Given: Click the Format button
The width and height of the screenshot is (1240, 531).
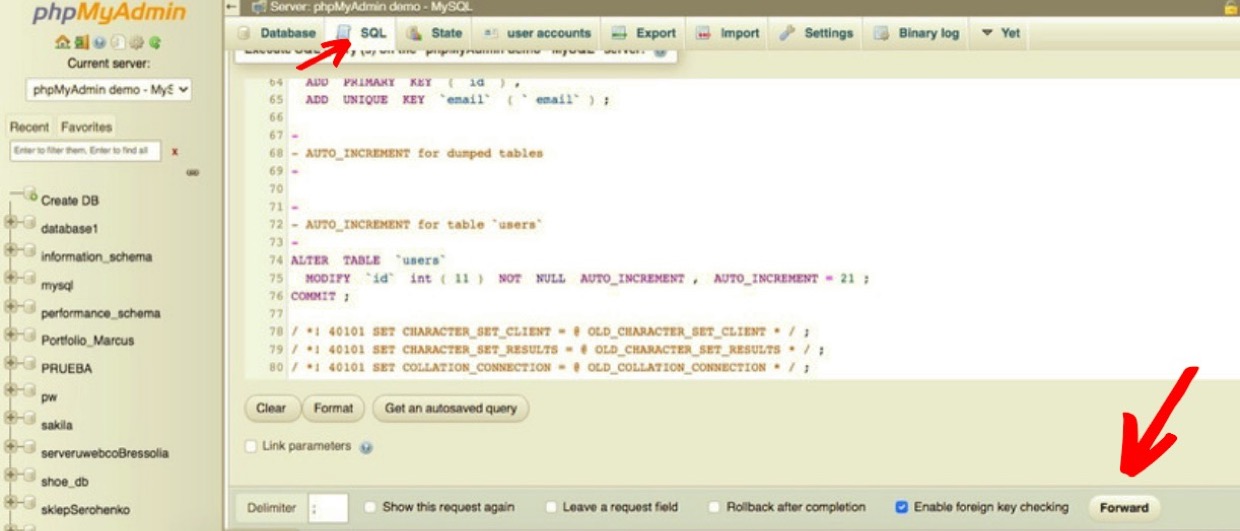Looking at the screenshot, I should coord(333,408).
